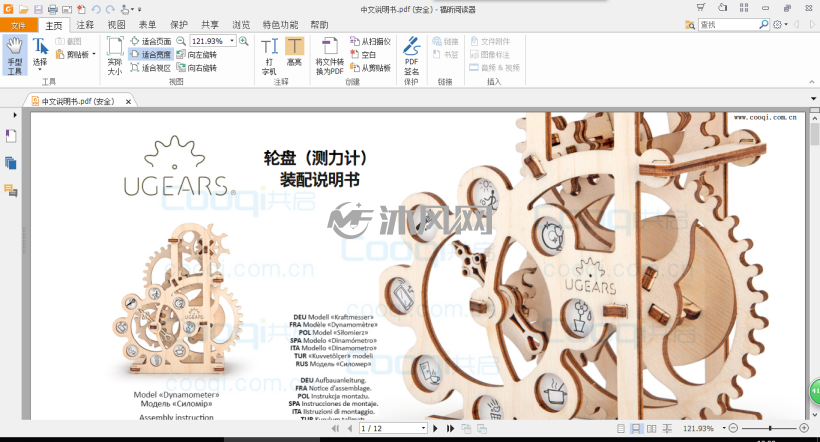Screen dimensions: 820x442
Task: Choose Fit Width (适合宽度)
Action: click(151, 54)
